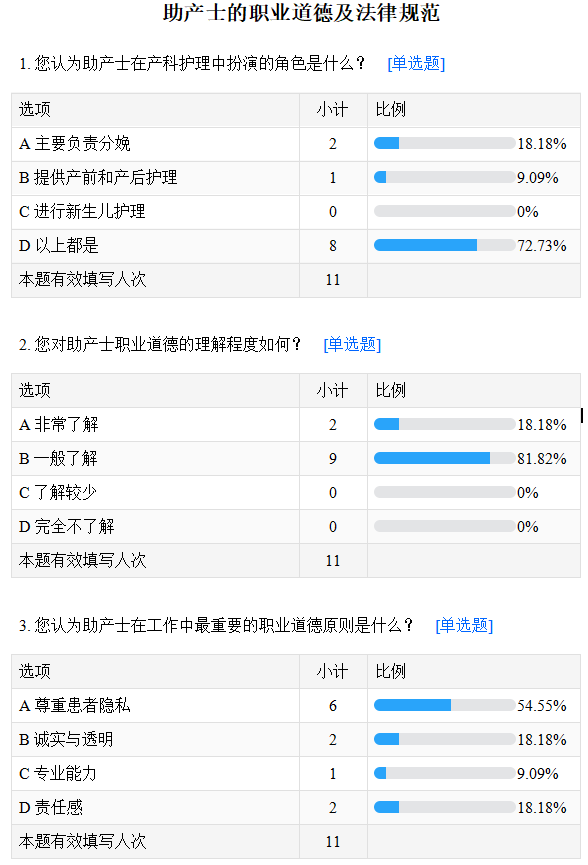Click the 比例 header in question 2 table
Screen dimensions: 588x865
(391, 391)
